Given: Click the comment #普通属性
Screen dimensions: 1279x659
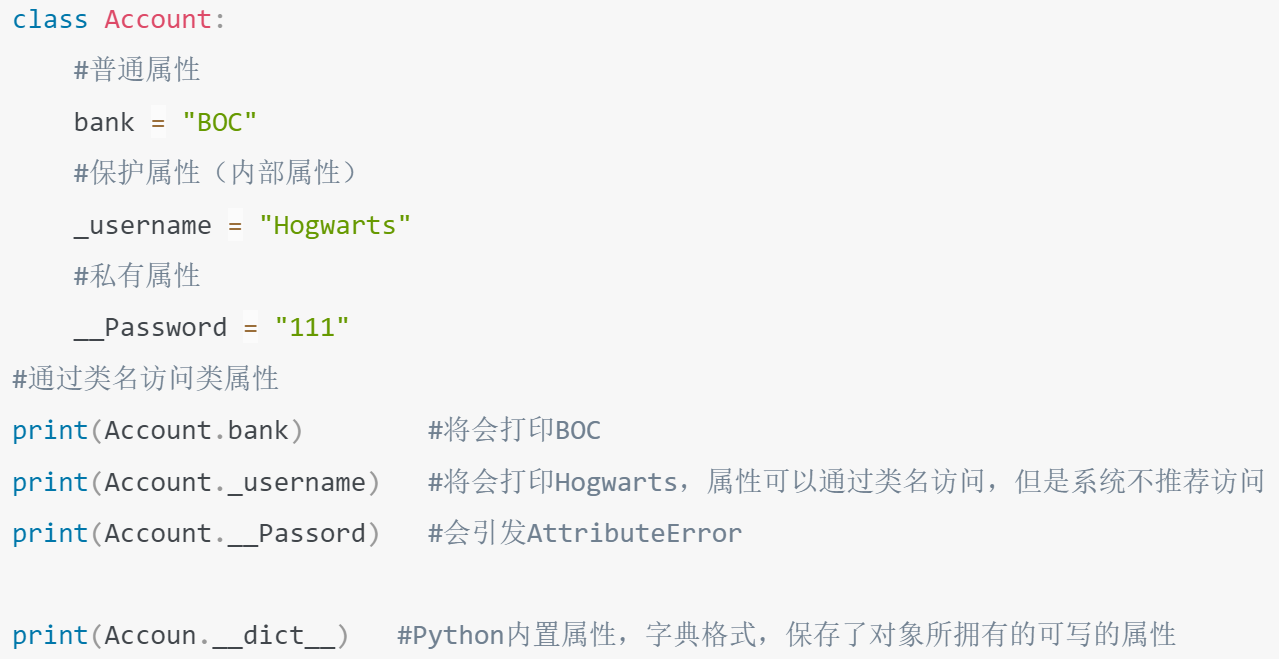Looking at the screenshot, I should click(x=137, y=70).
